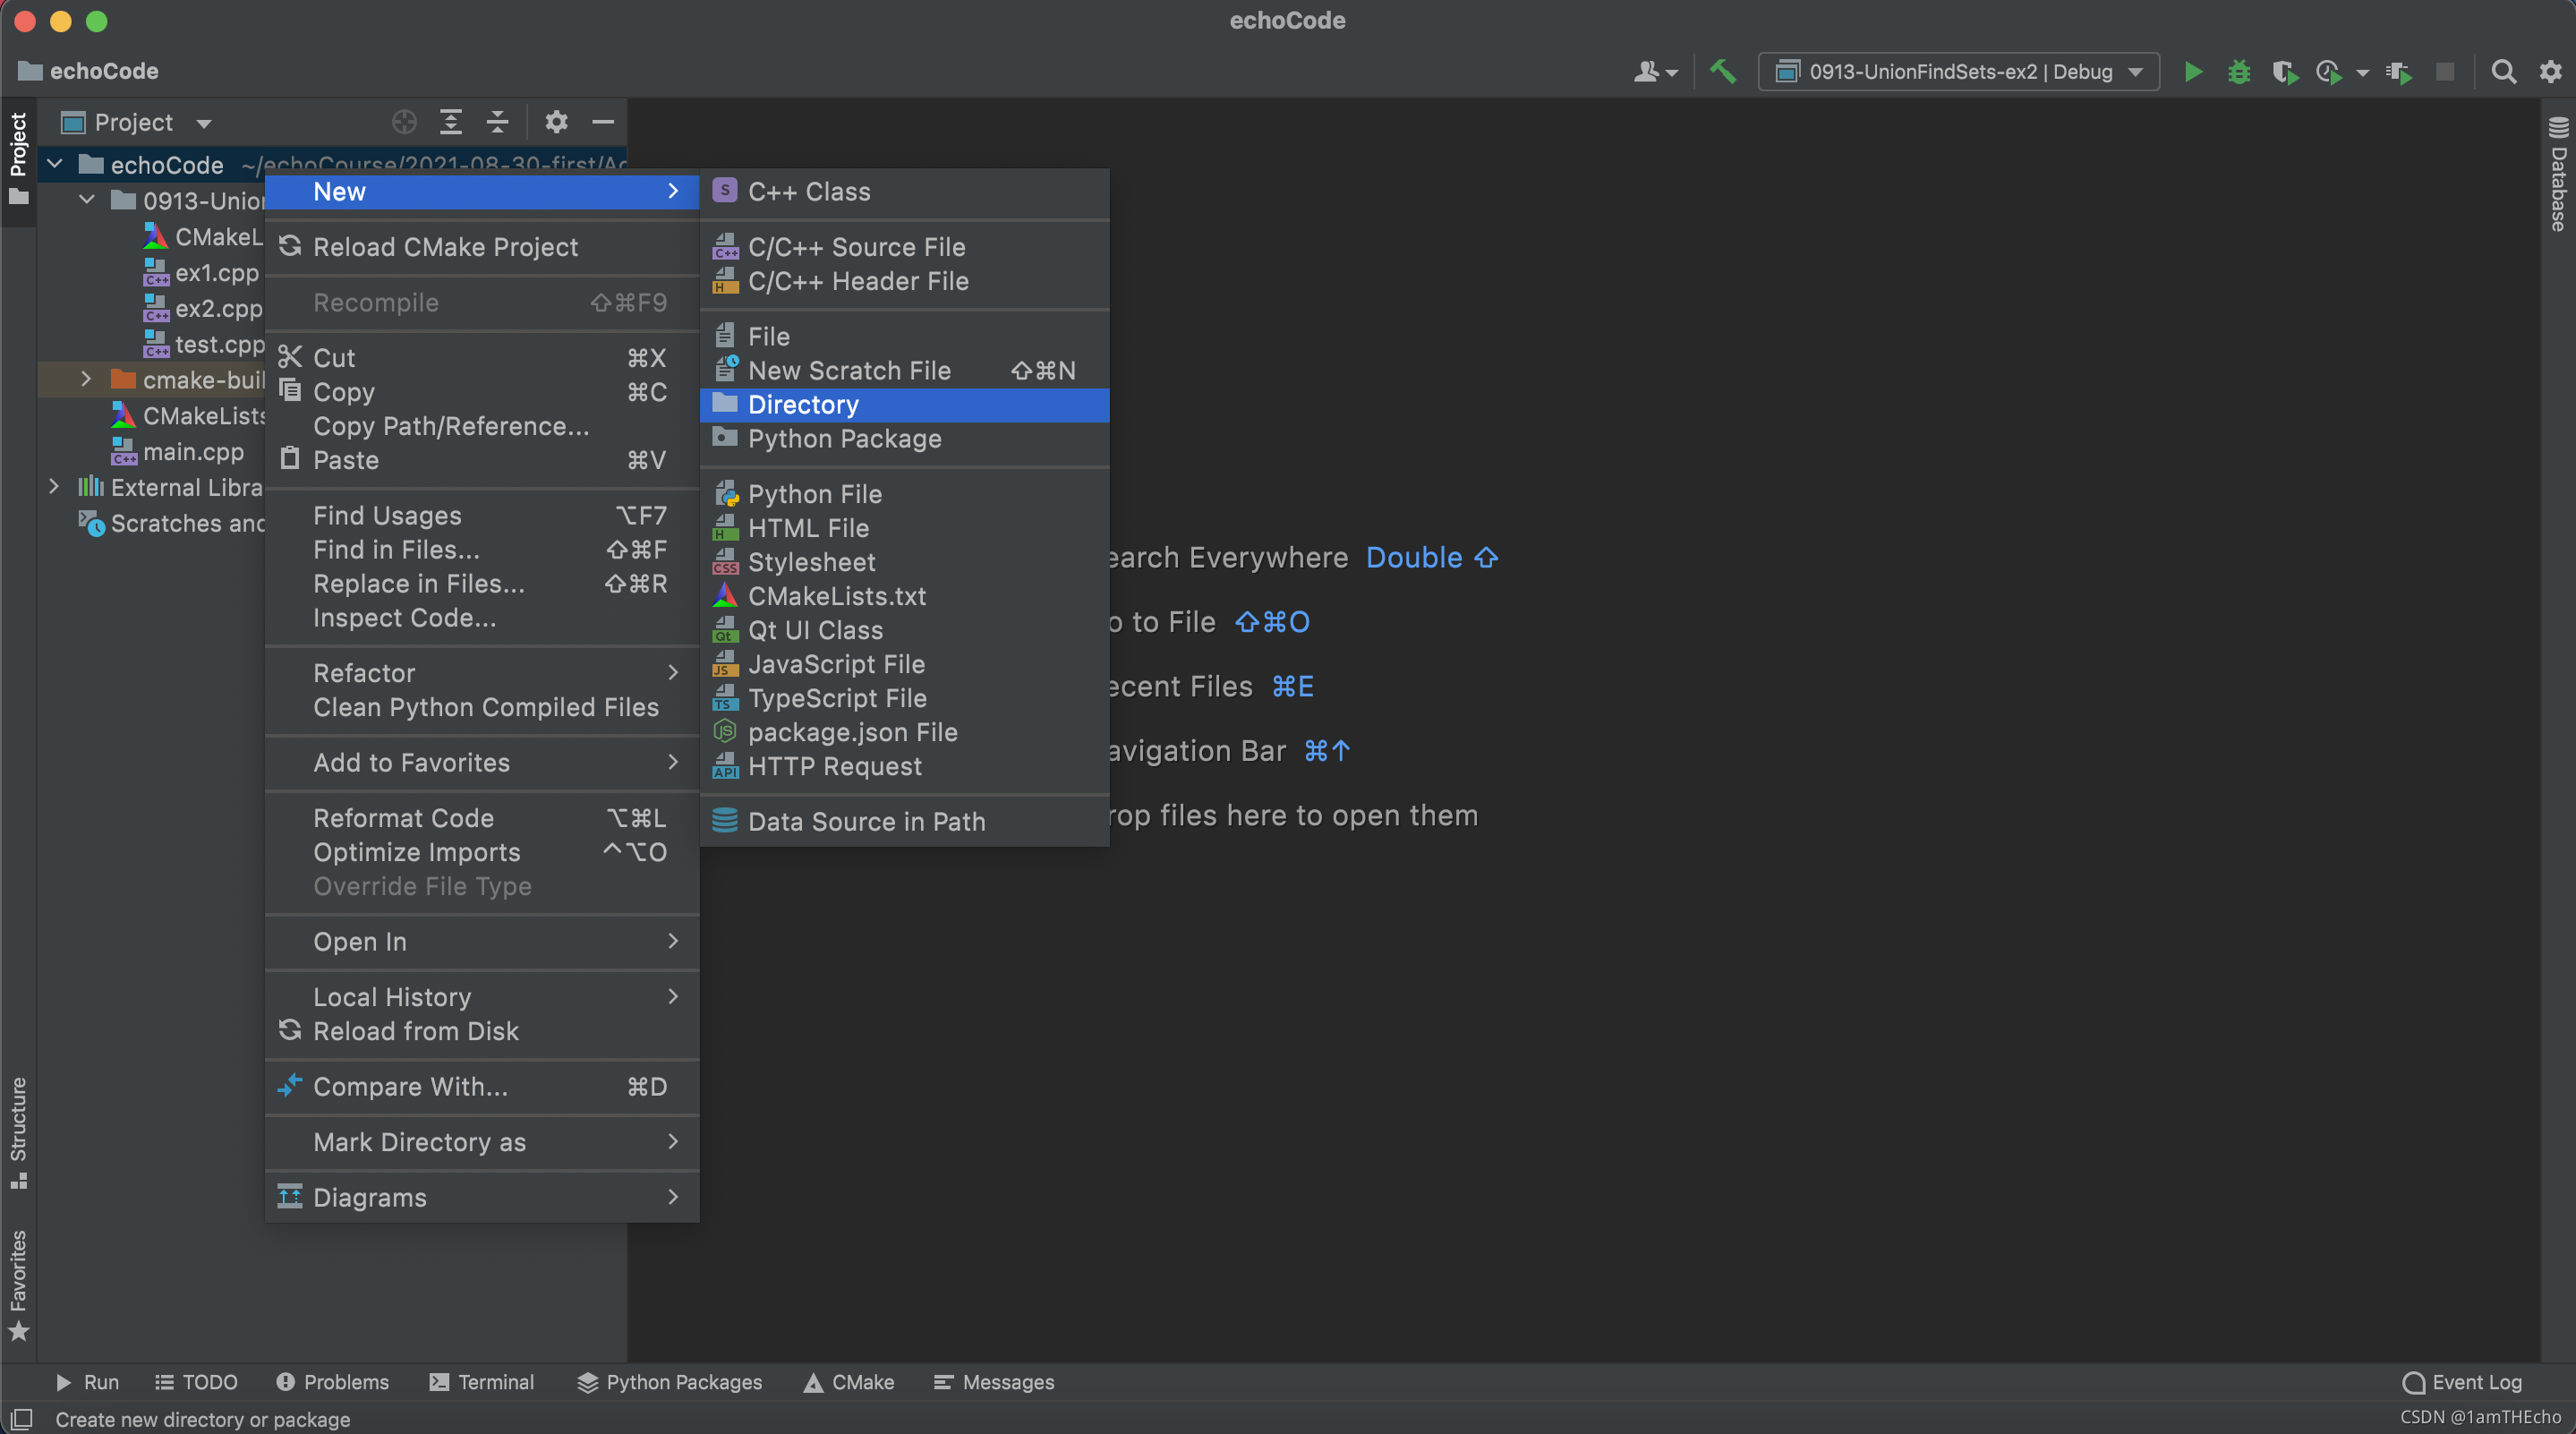This screenshot has width=2576, height=1434.
Task: Open Project panel gear options
Action: click(x=556, y=122)
